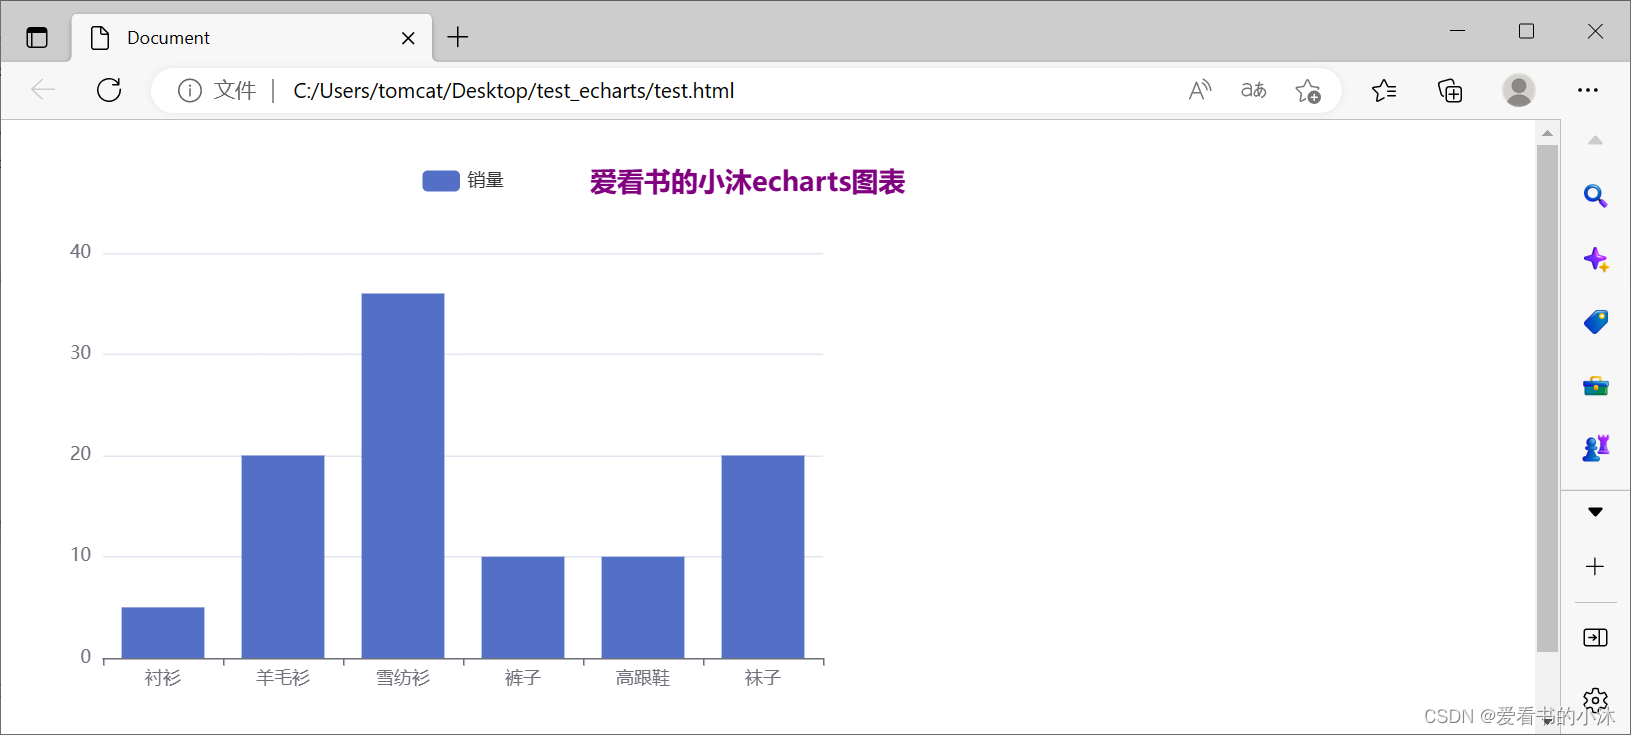
Task: Open the Settings and more menu
Action: click(x=1588, y=90)
